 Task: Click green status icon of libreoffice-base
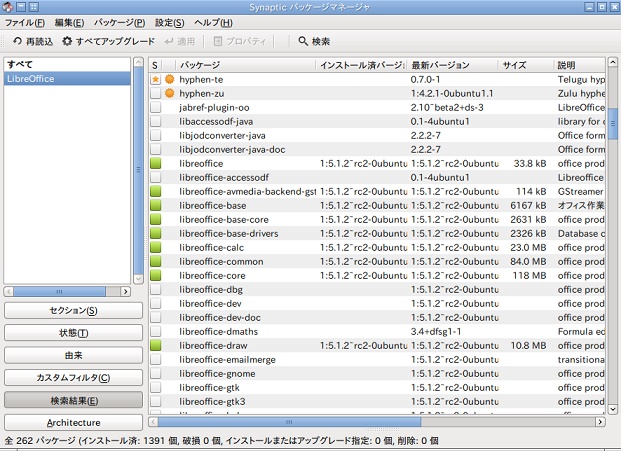pyautogui.click(x=156, y=205)
